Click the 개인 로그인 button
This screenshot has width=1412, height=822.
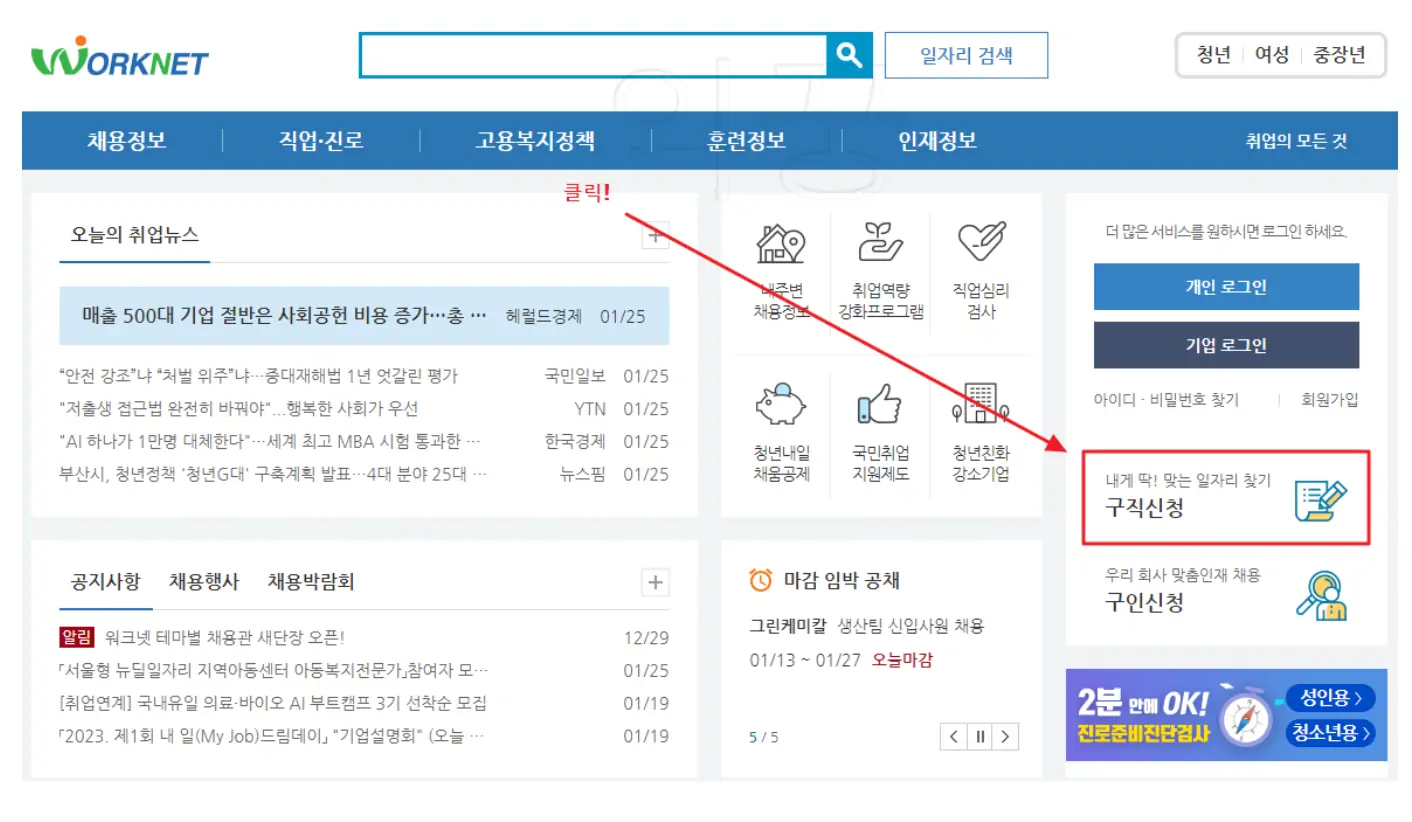click(x=1226, y=287)
